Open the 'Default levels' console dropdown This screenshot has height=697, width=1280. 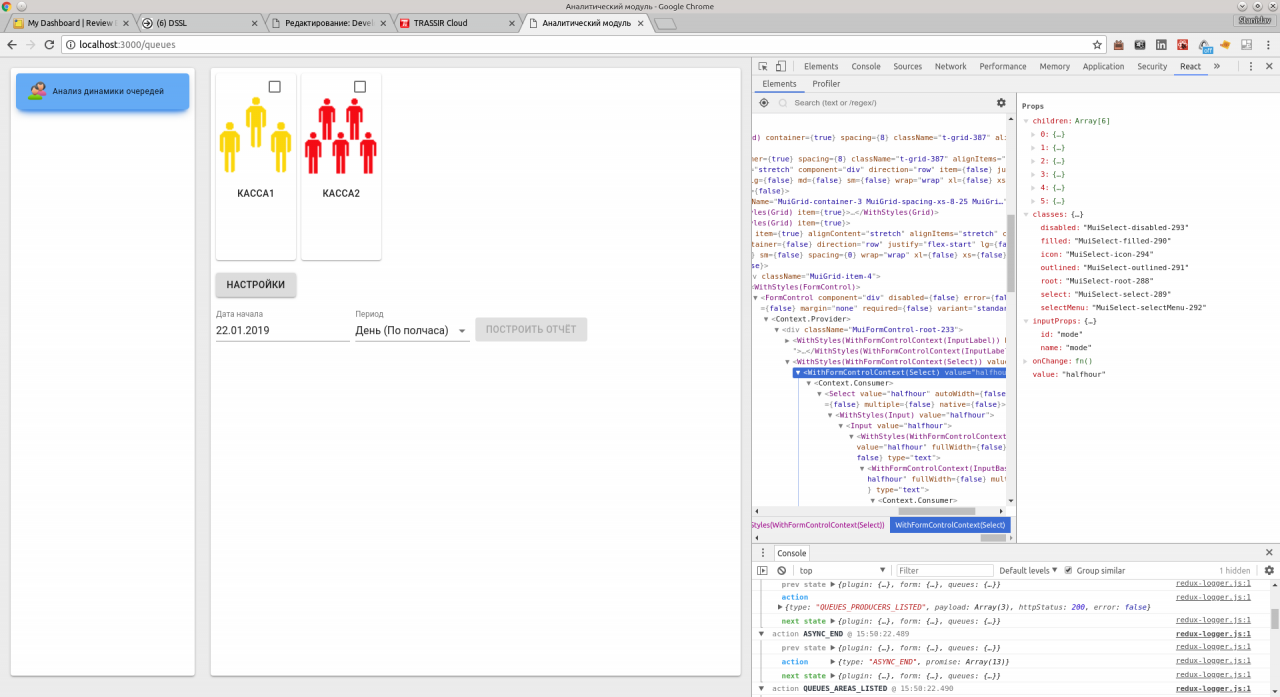pos(1028,570)
